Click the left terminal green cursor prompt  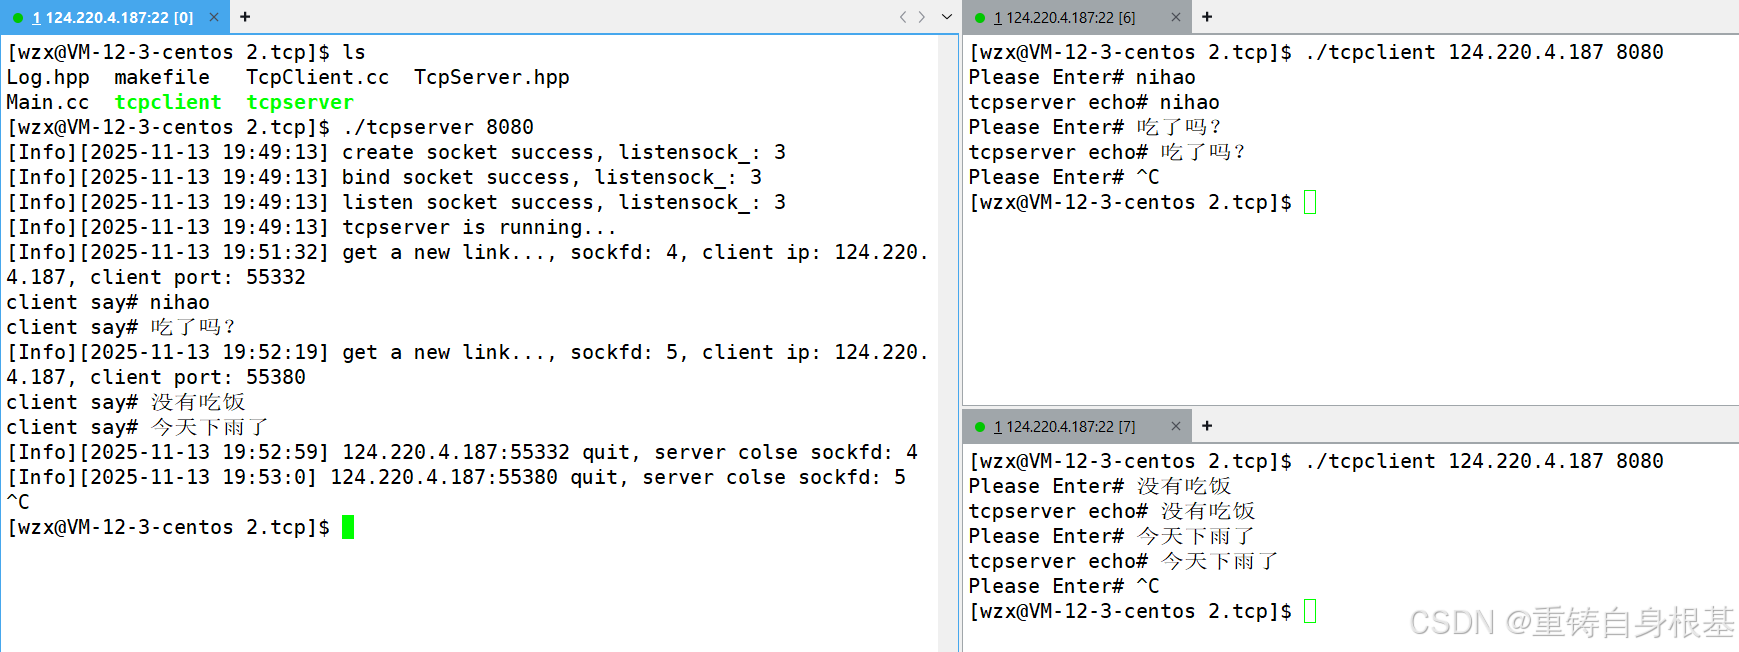tap(348, 527)
